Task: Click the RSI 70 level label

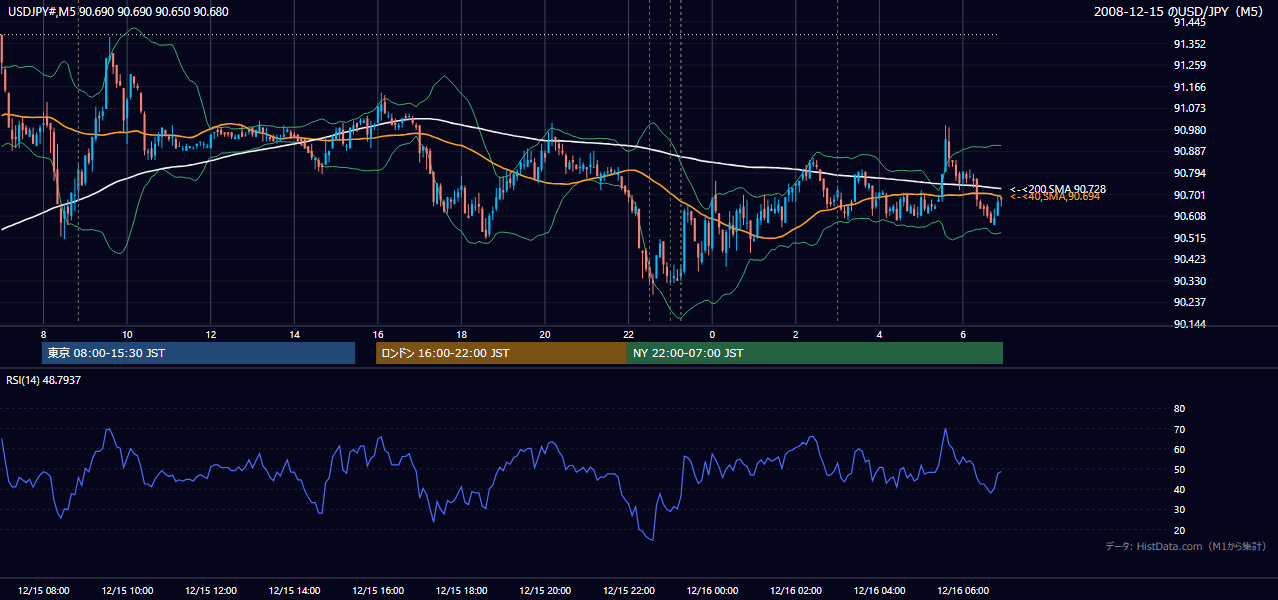Action: [1179, 430]
